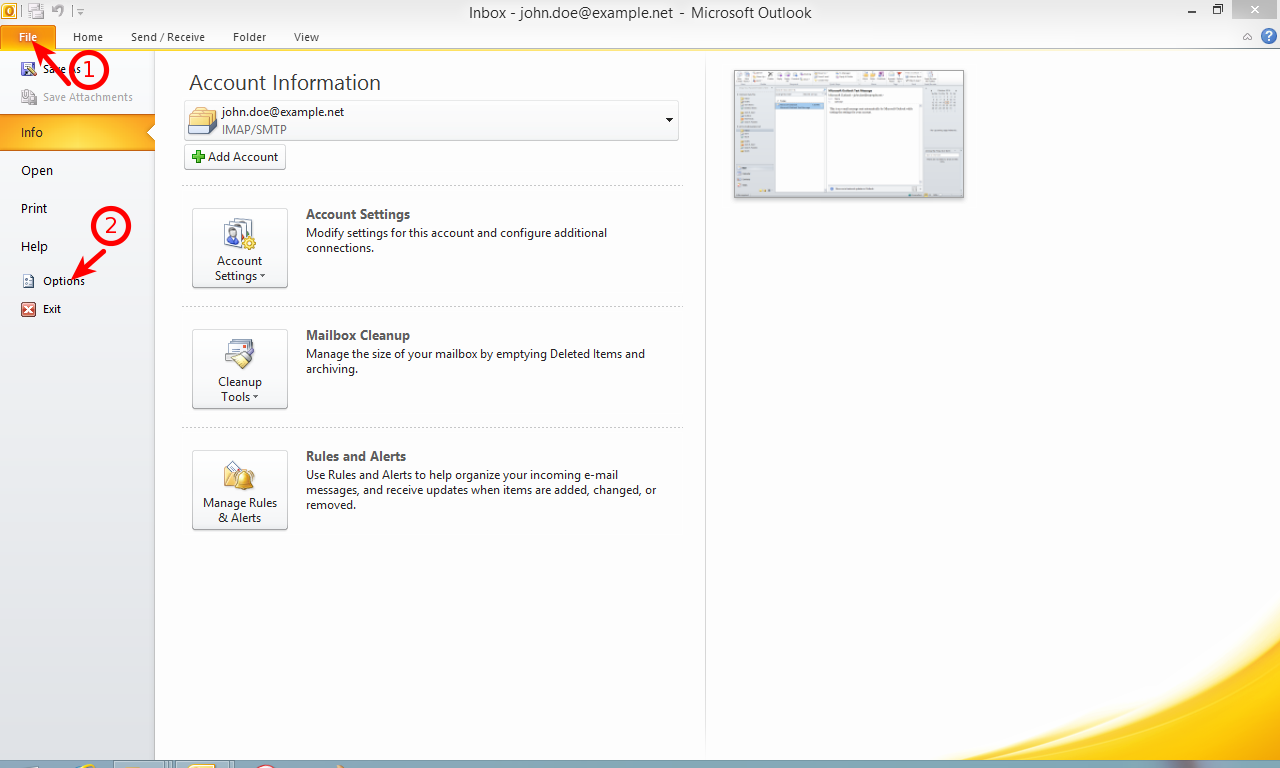This screenshot has width=1280, height=768.
Task: Click the Undo icon in quick access toolbar
Action: coord(58,11)
